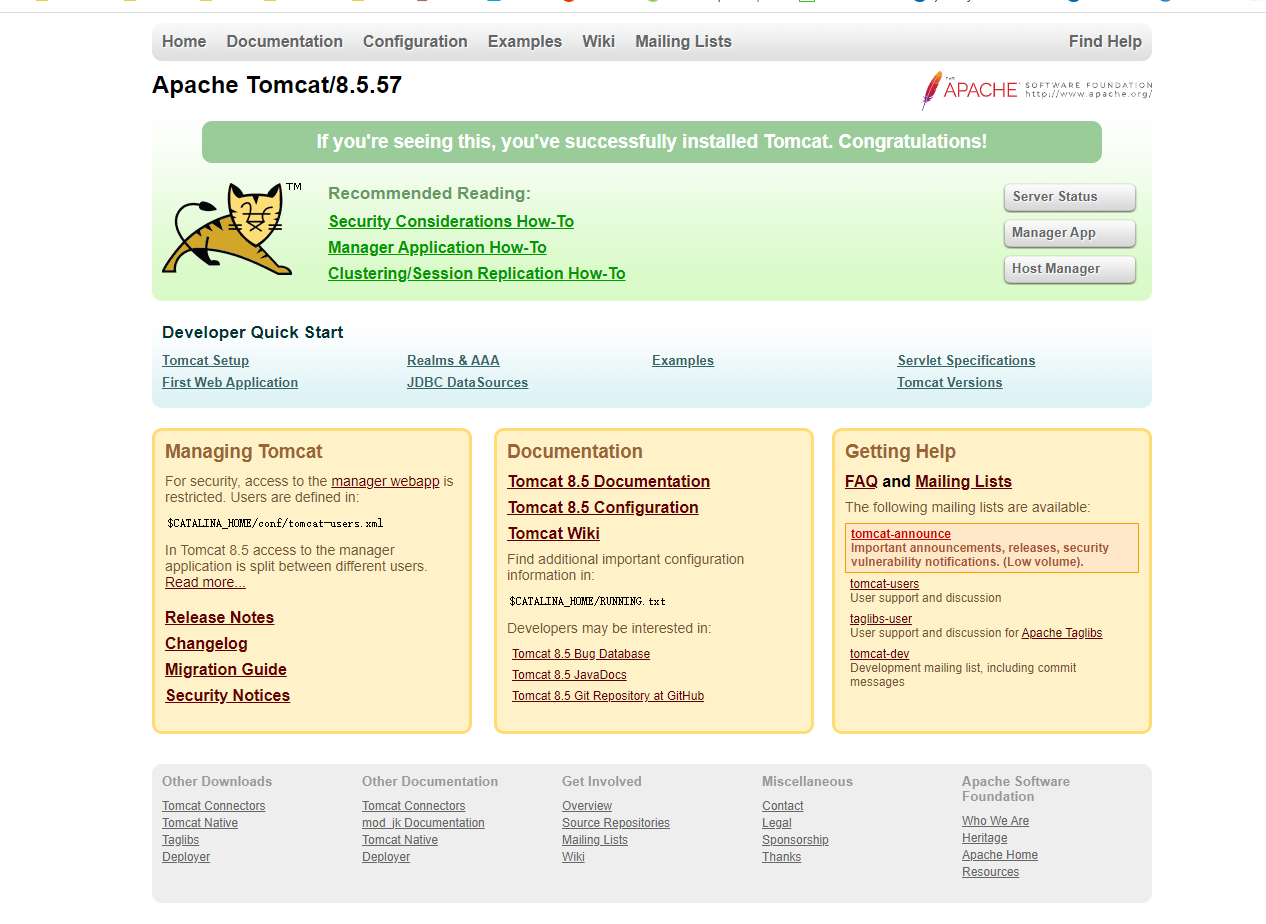Open First Web Application link

pyautogui.click(x=230, y=382)
